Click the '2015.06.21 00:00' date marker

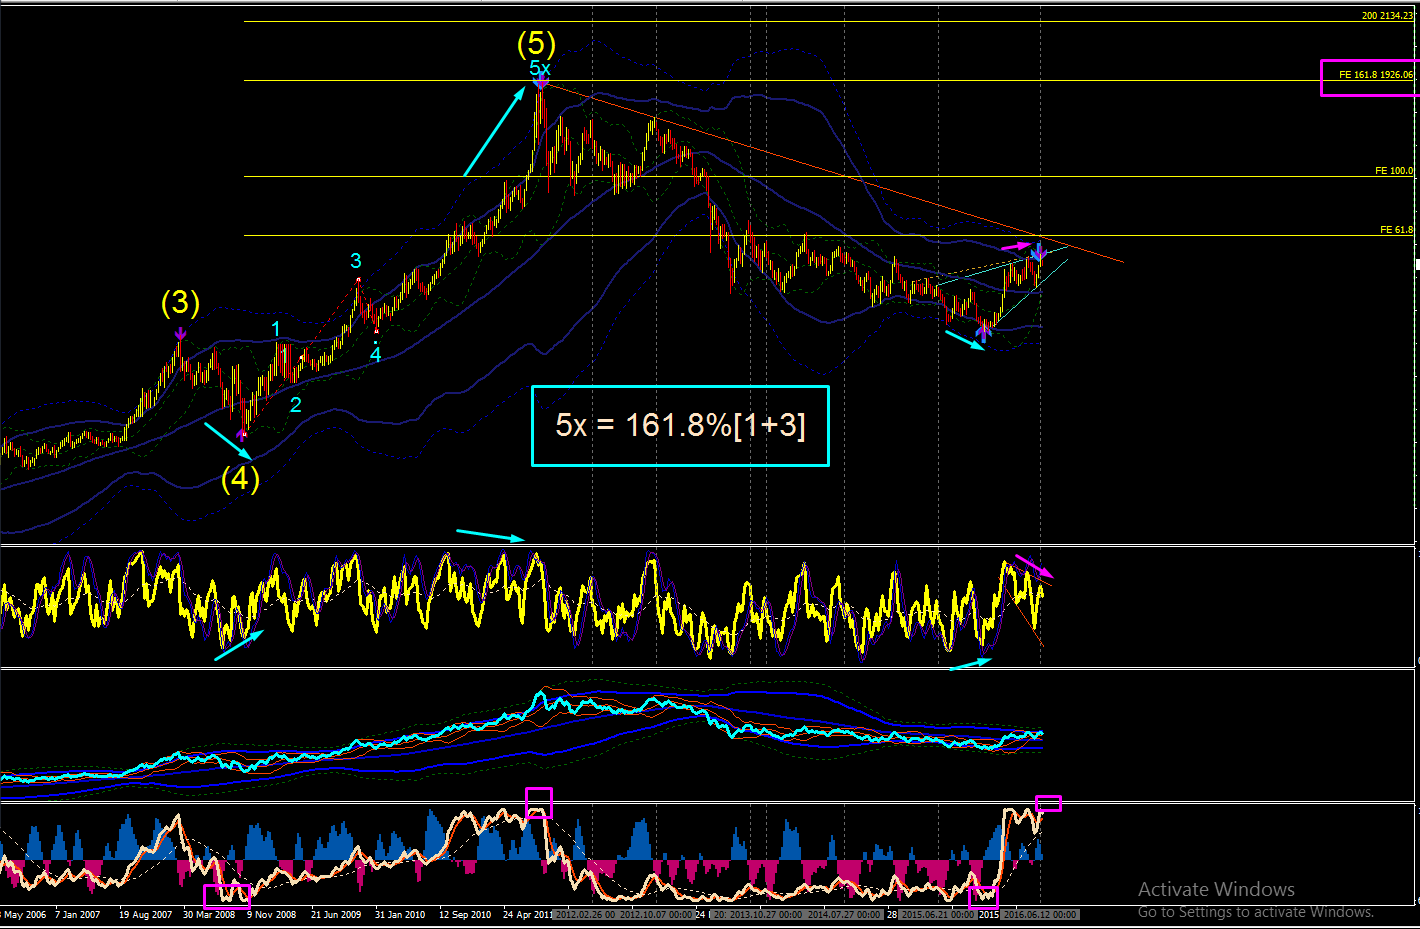click(937, 914)
